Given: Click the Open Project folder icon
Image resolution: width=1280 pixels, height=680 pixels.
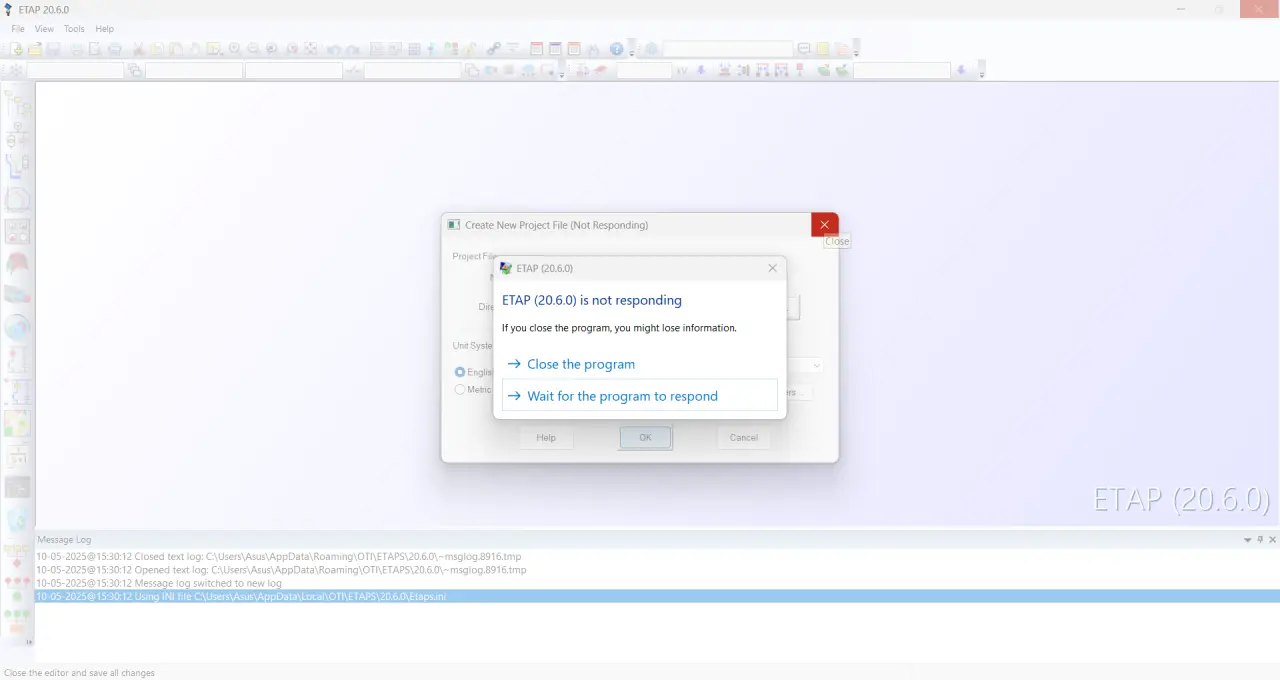Looking at the screenshot, I should 35,49.
